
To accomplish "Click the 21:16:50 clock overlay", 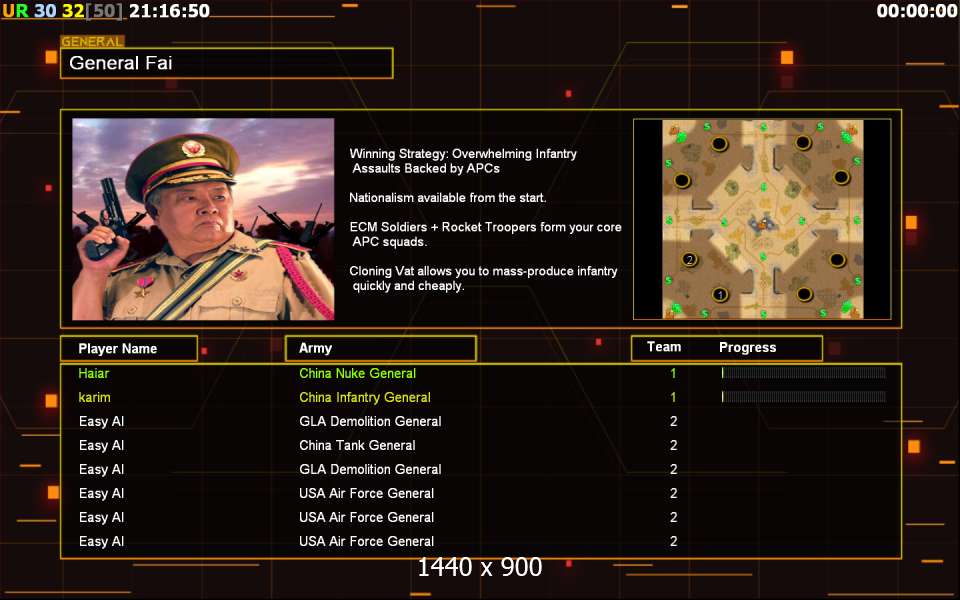I will (170, 10).
